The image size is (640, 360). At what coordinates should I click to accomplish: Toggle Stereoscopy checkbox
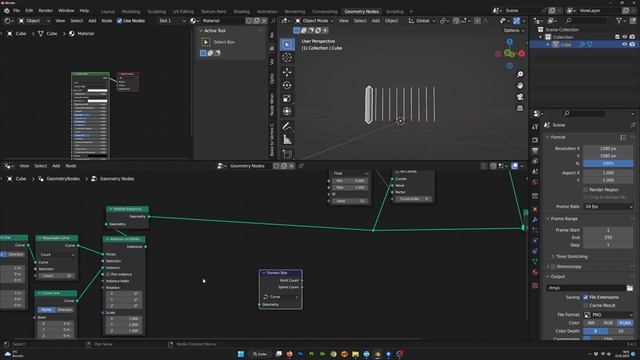[x=554, y=267]
